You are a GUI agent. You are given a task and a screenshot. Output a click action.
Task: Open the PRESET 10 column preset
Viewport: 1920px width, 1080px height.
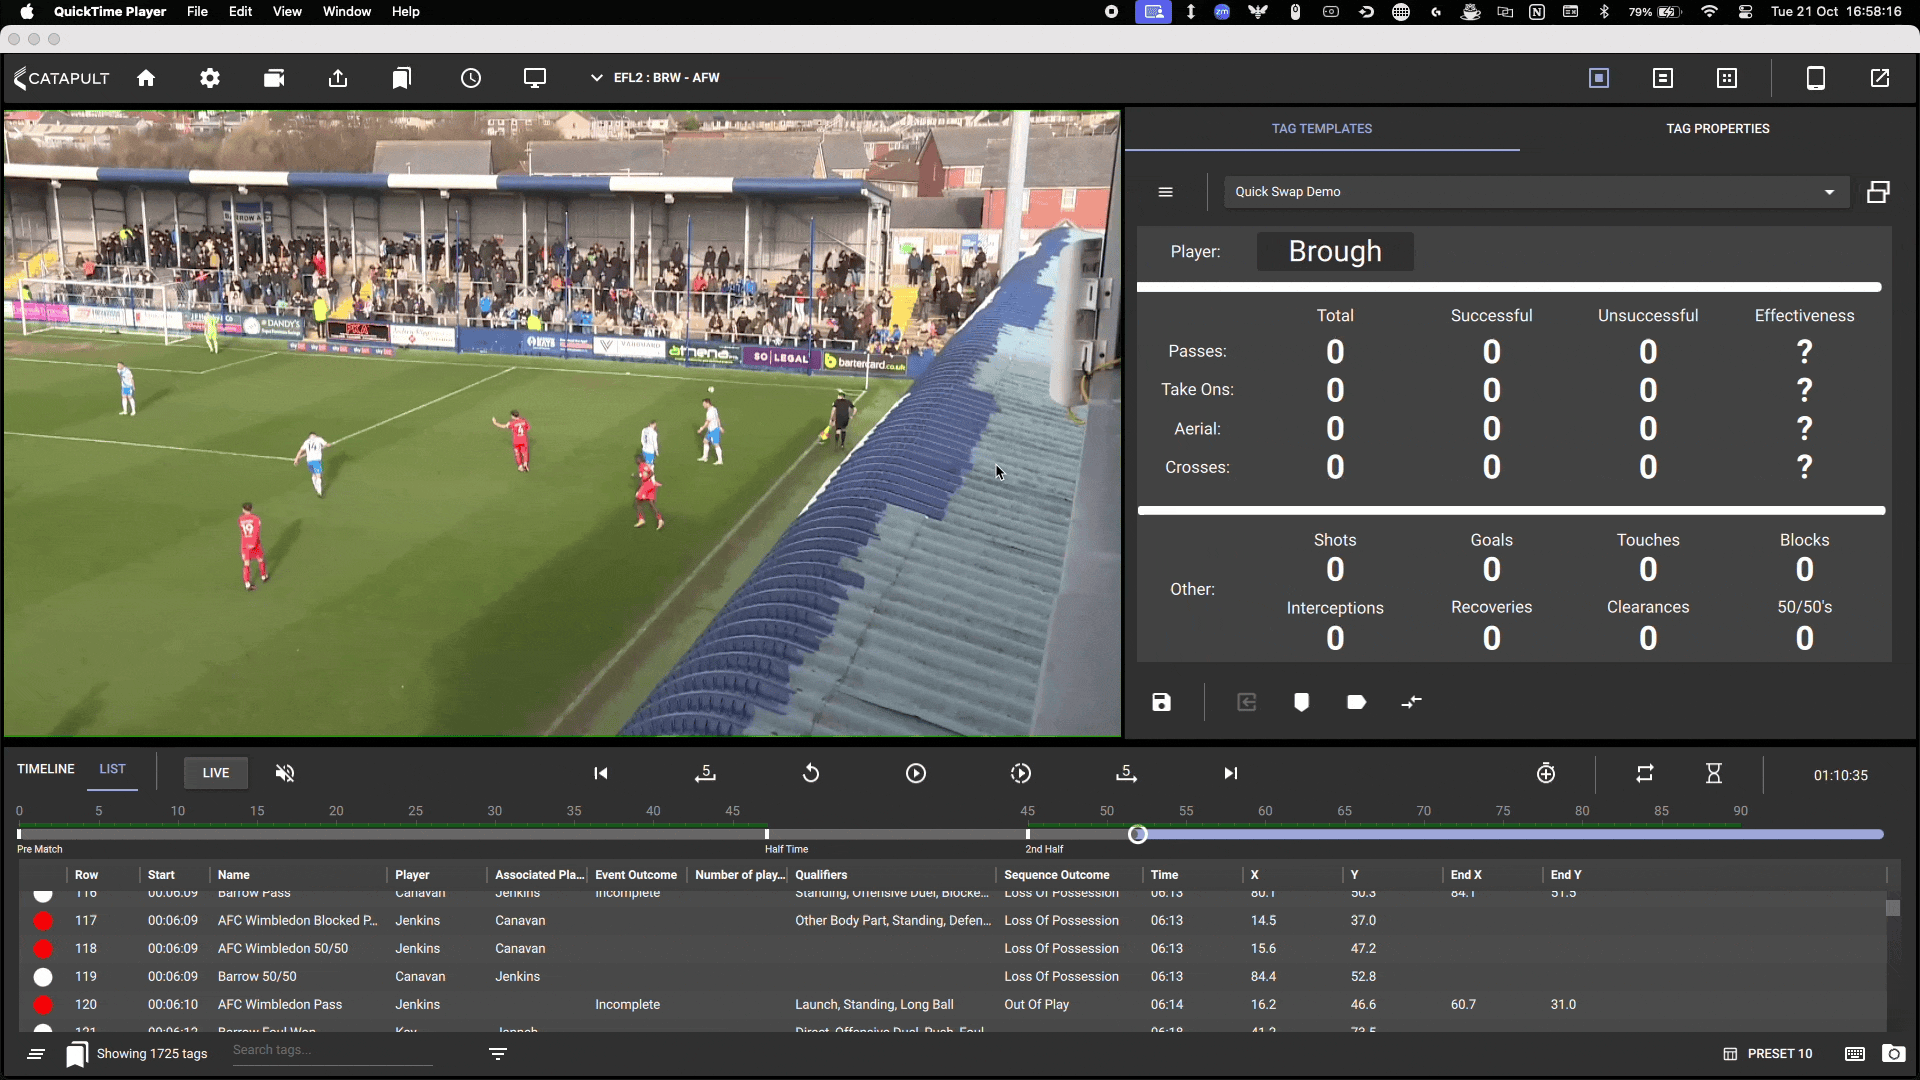(1768, 1054)
